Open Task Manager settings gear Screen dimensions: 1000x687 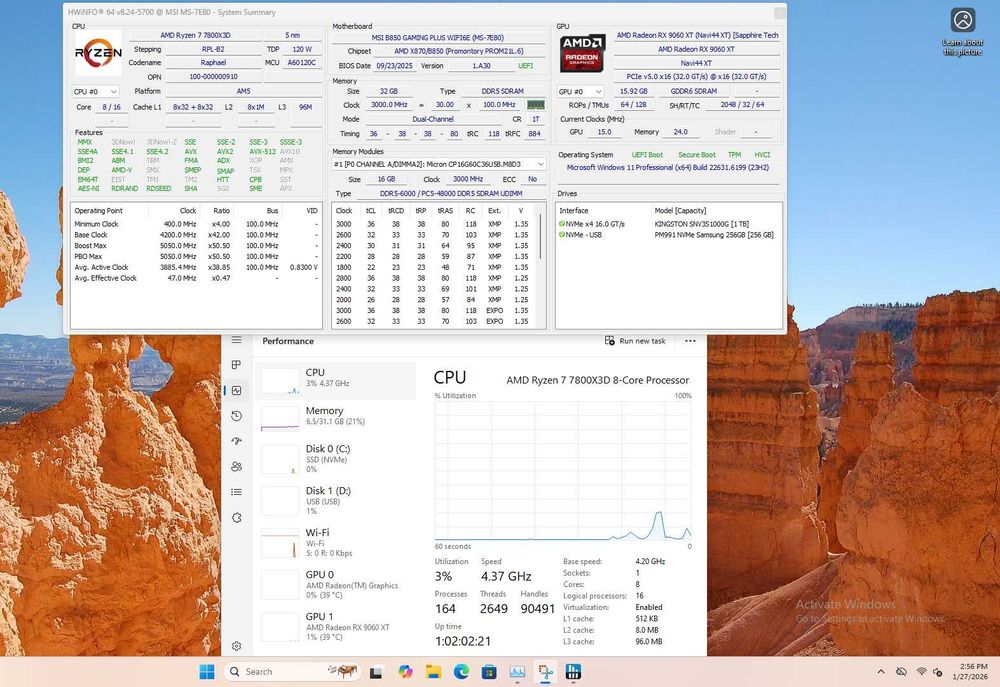pyautogui.click(x=237, y=646)
